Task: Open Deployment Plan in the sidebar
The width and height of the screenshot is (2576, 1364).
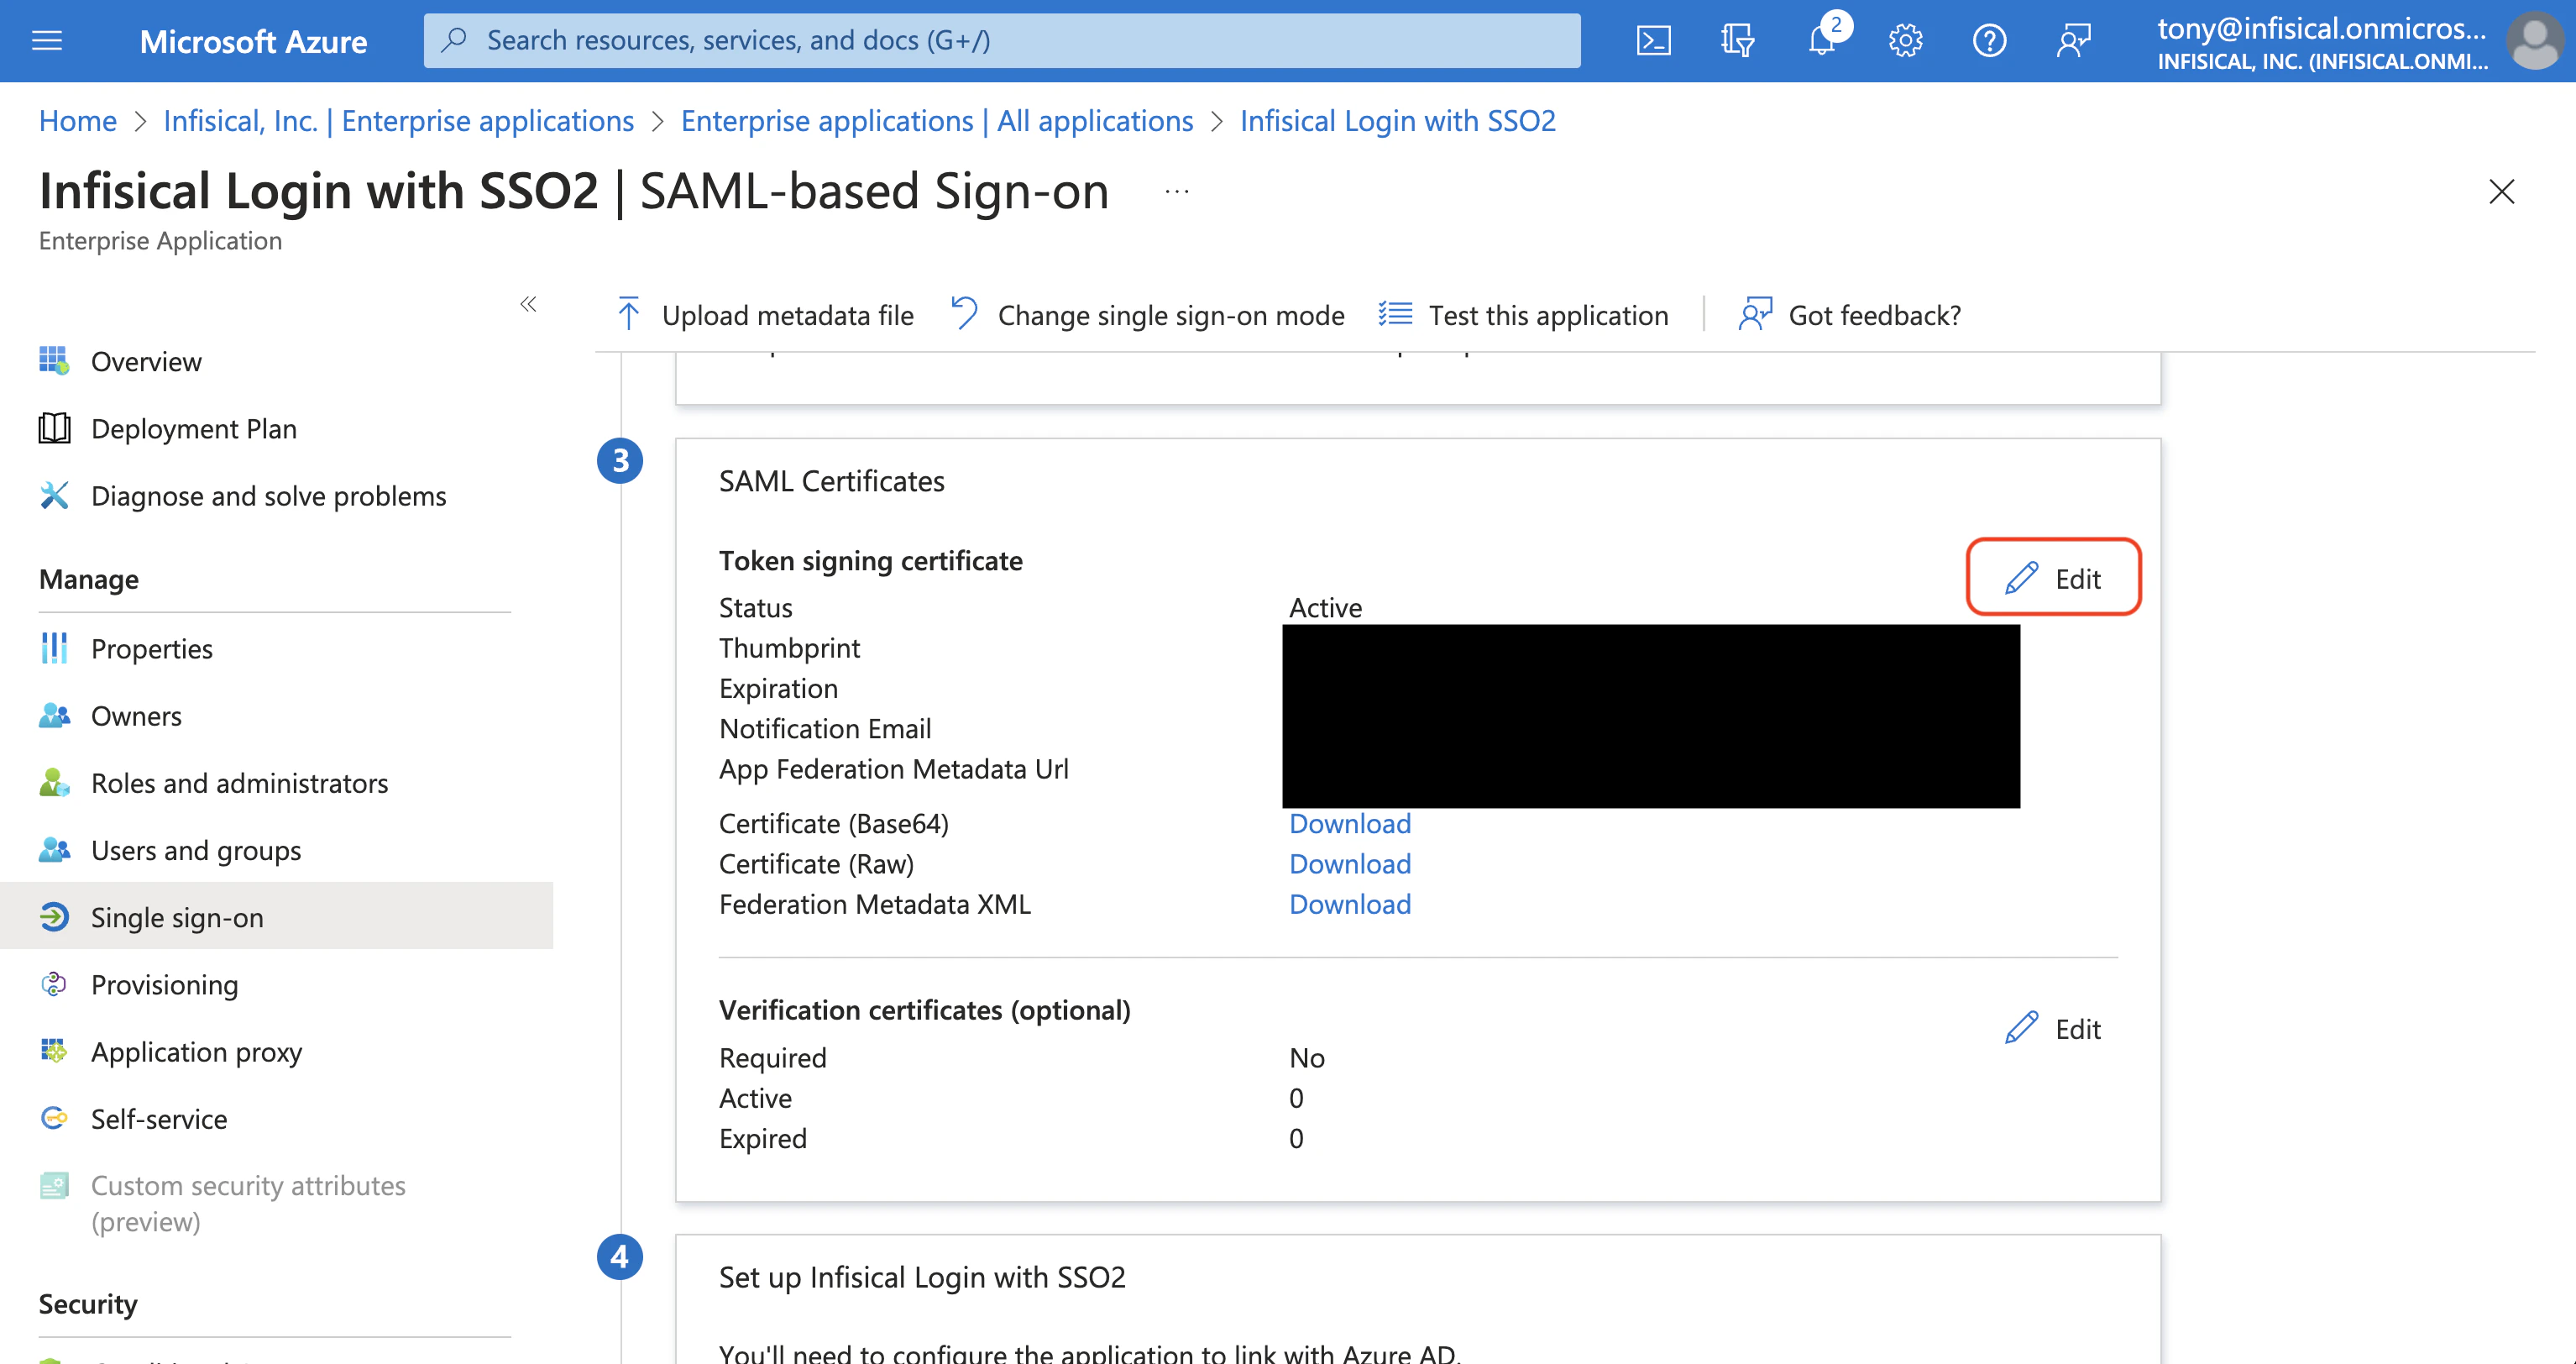Action: coord(193,428)
